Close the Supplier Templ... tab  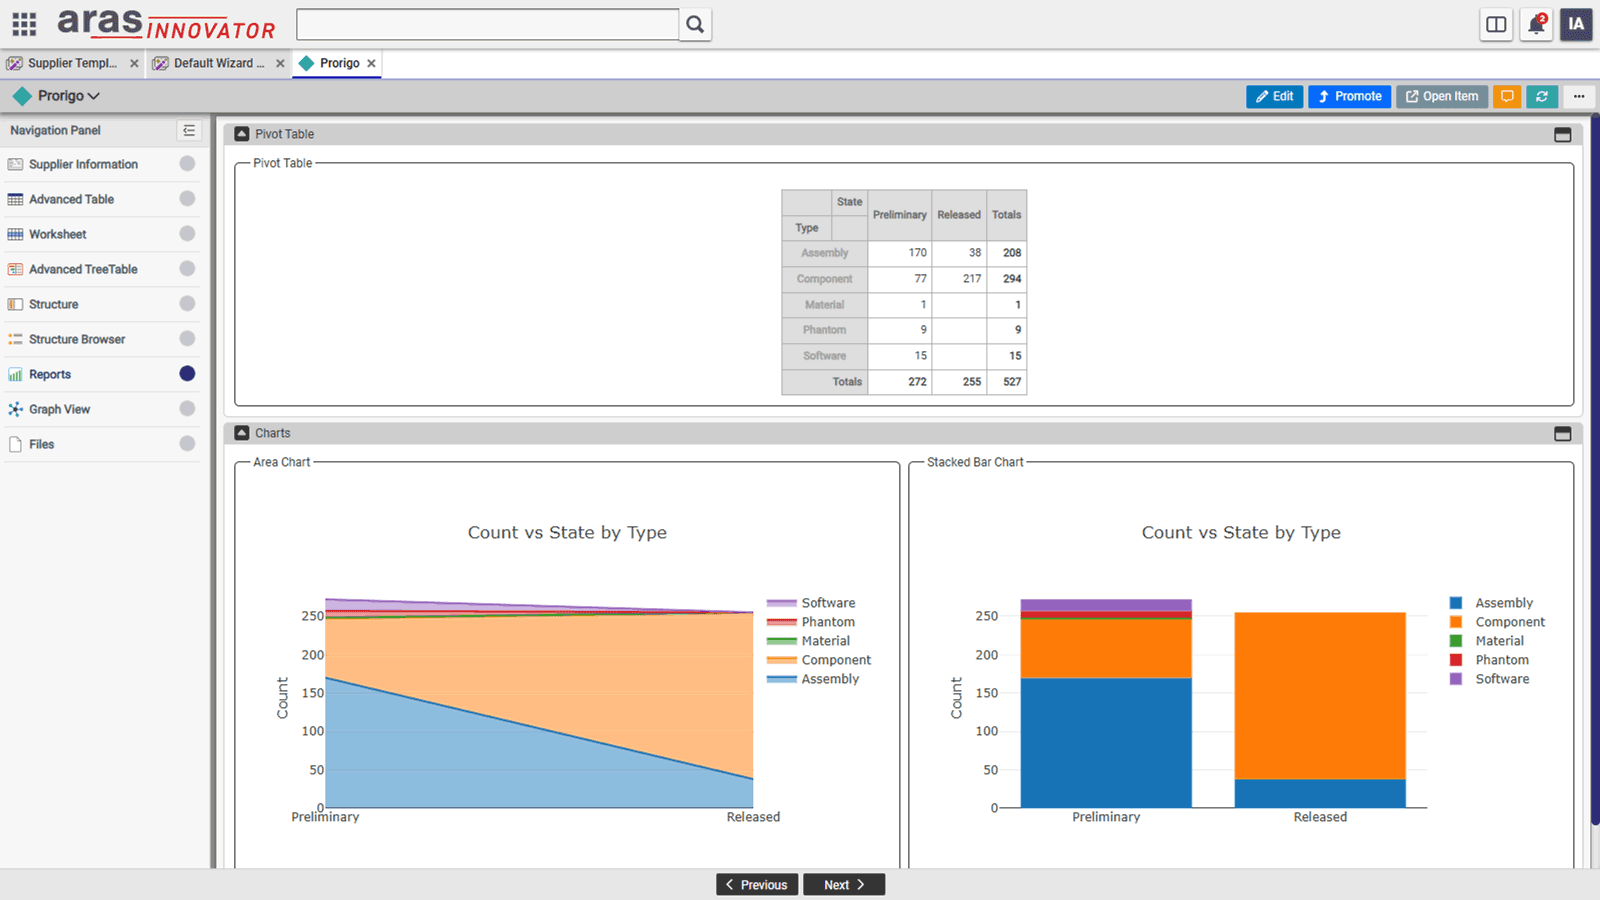coord(134,63)
